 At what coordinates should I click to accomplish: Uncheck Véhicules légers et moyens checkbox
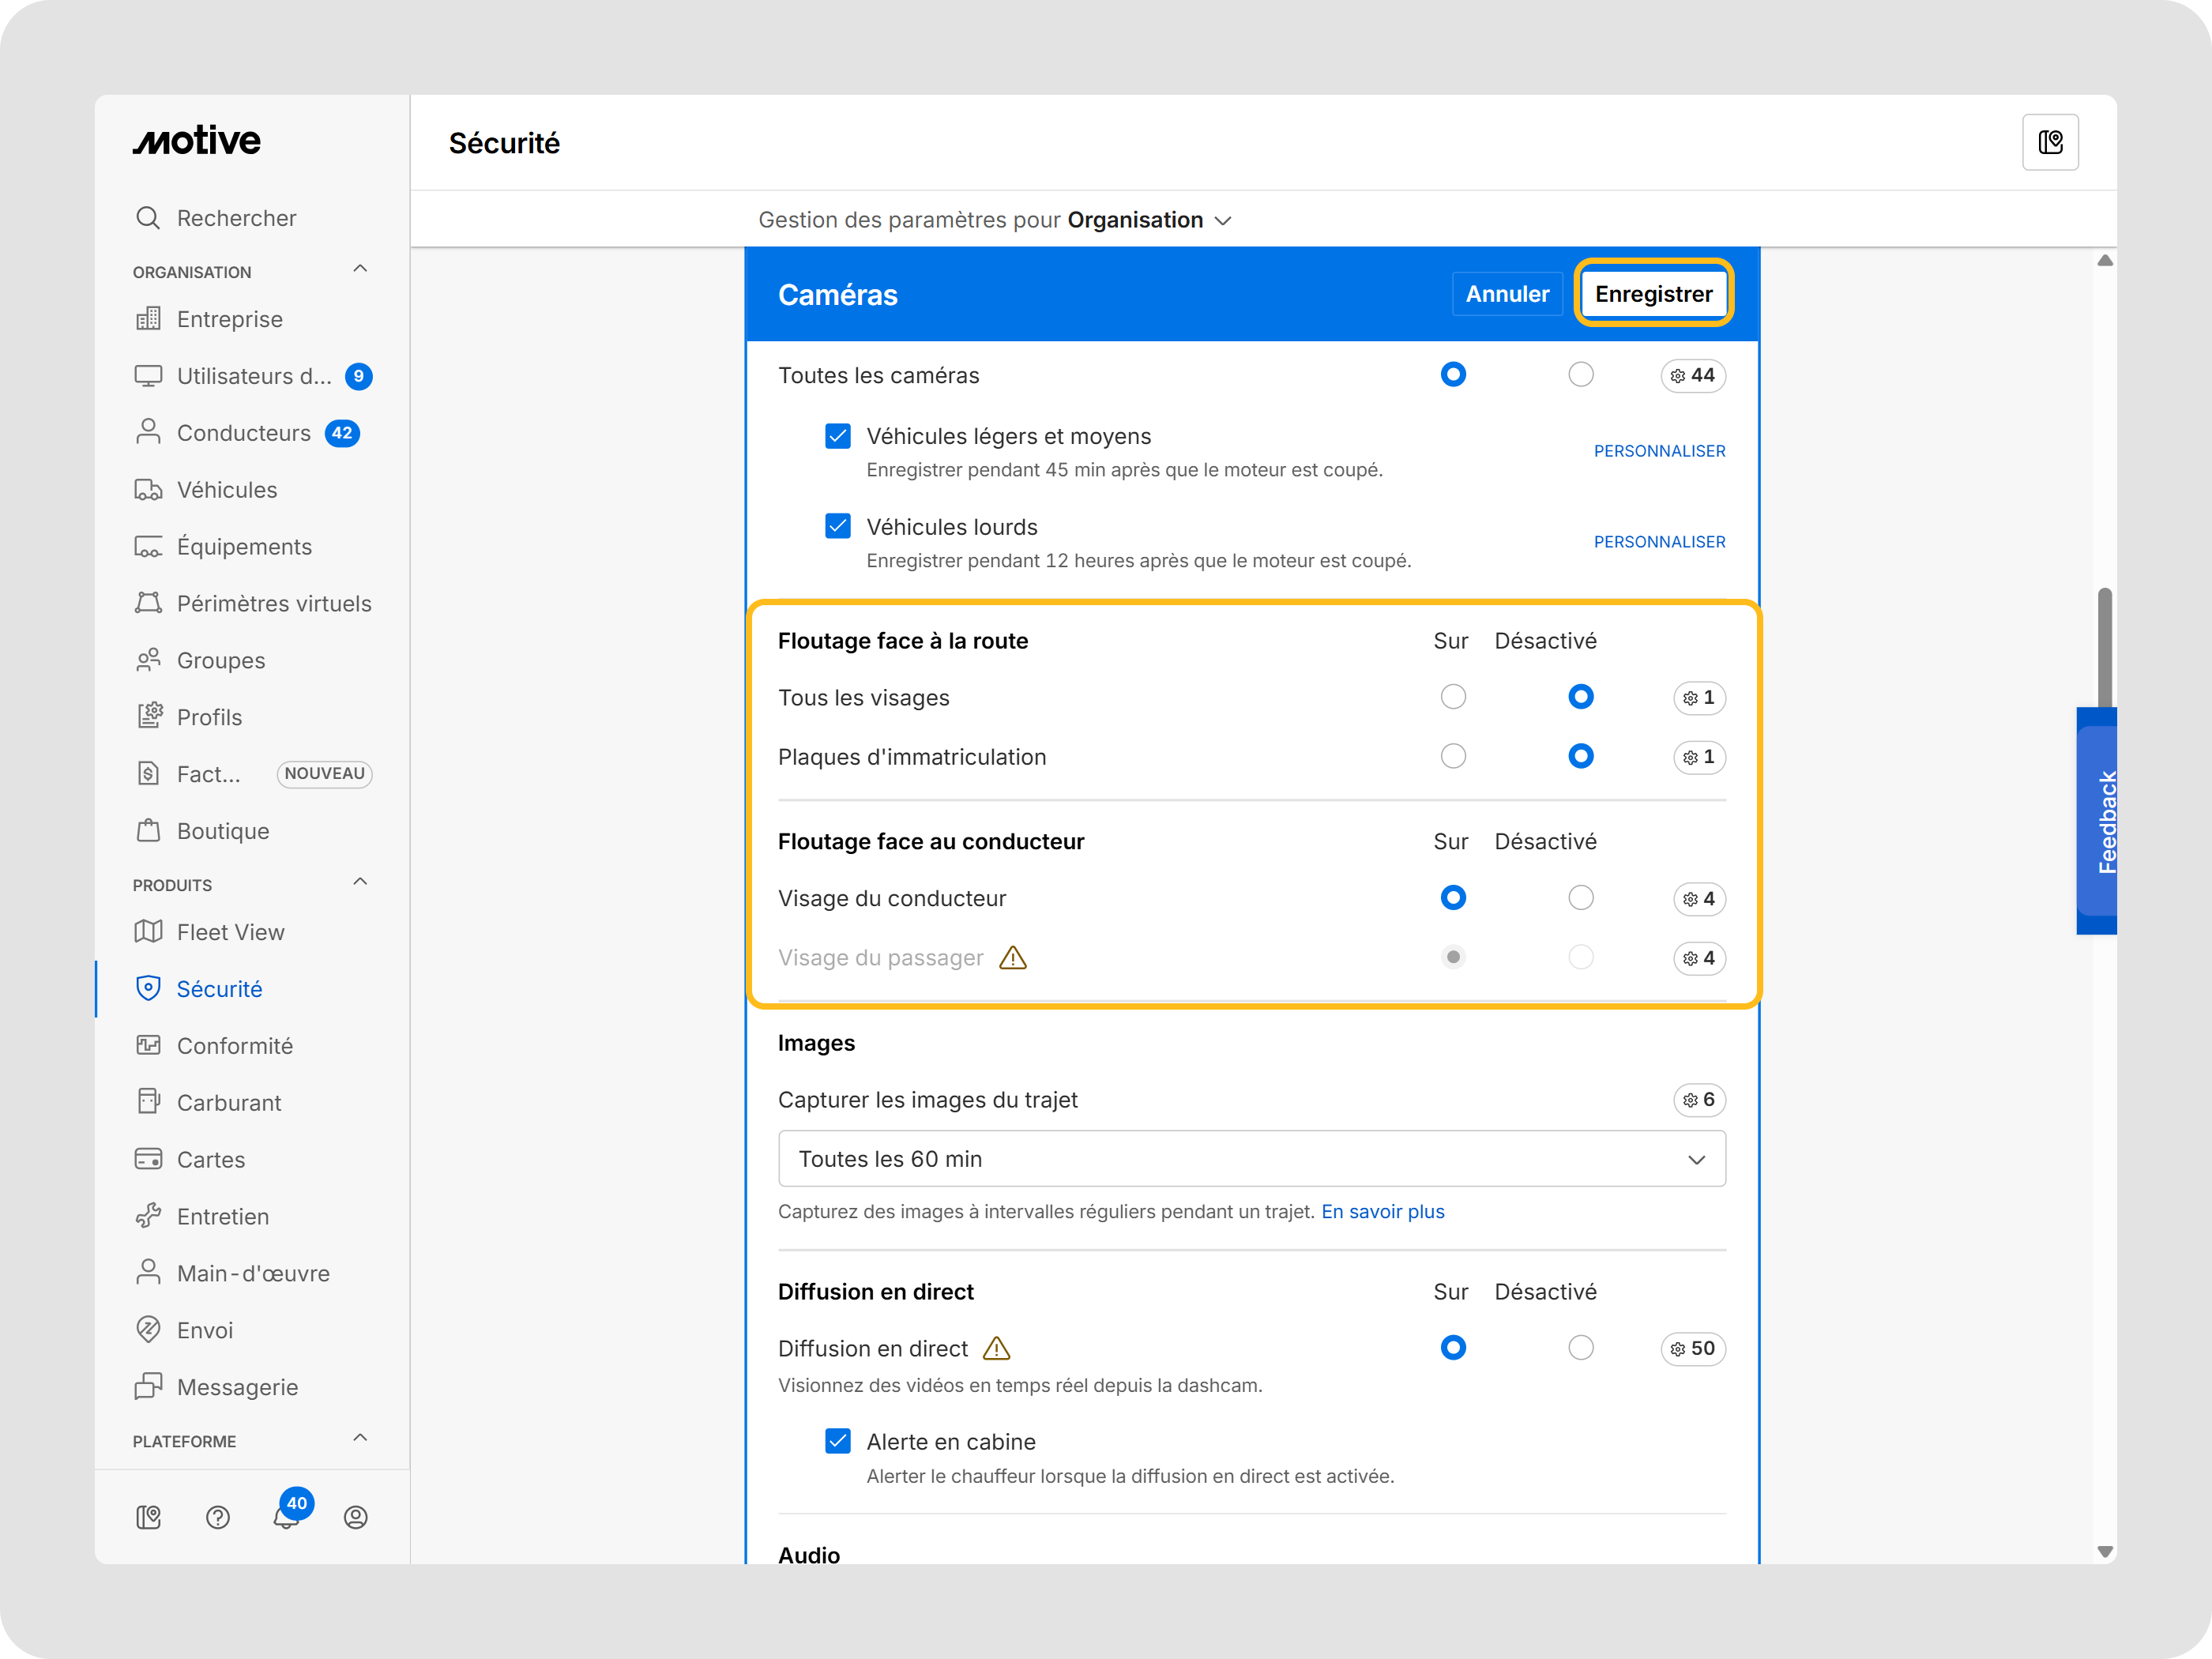pyautogui.click(x=838, y=436)
